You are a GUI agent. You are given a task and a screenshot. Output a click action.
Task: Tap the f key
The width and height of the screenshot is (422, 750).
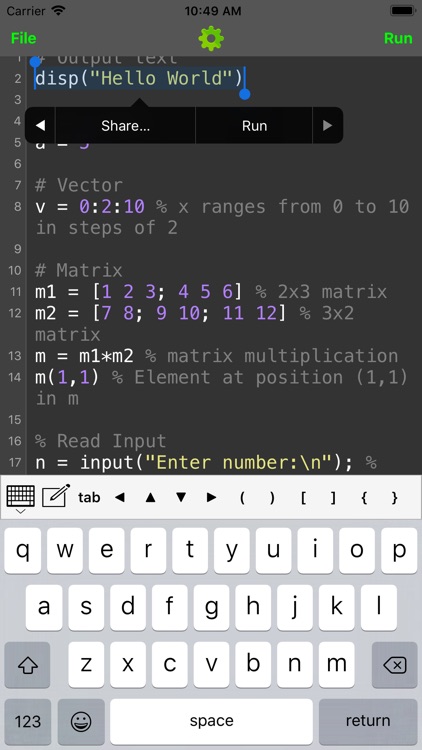(x=169, y=607)
